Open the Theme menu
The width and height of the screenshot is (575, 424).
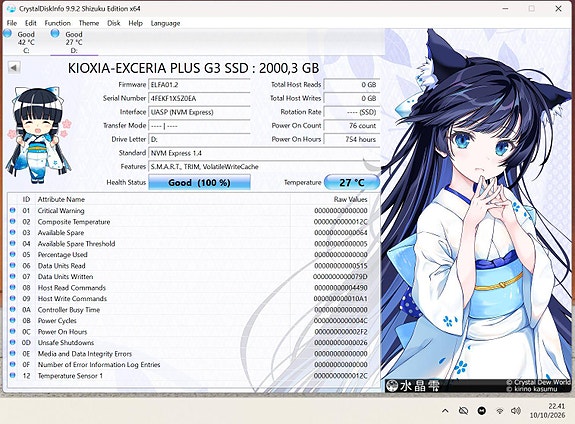point(89,23)
